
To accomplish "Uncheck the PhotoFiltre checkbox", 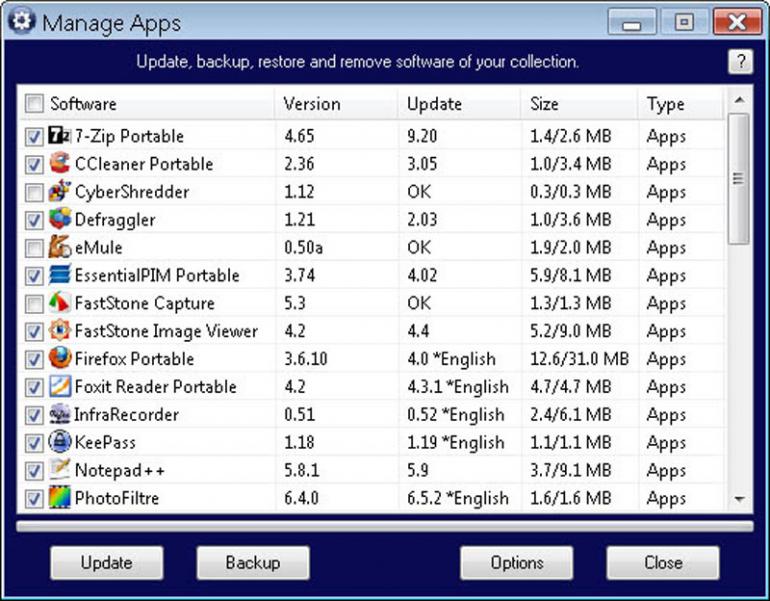I will click(x=34, y=499).
